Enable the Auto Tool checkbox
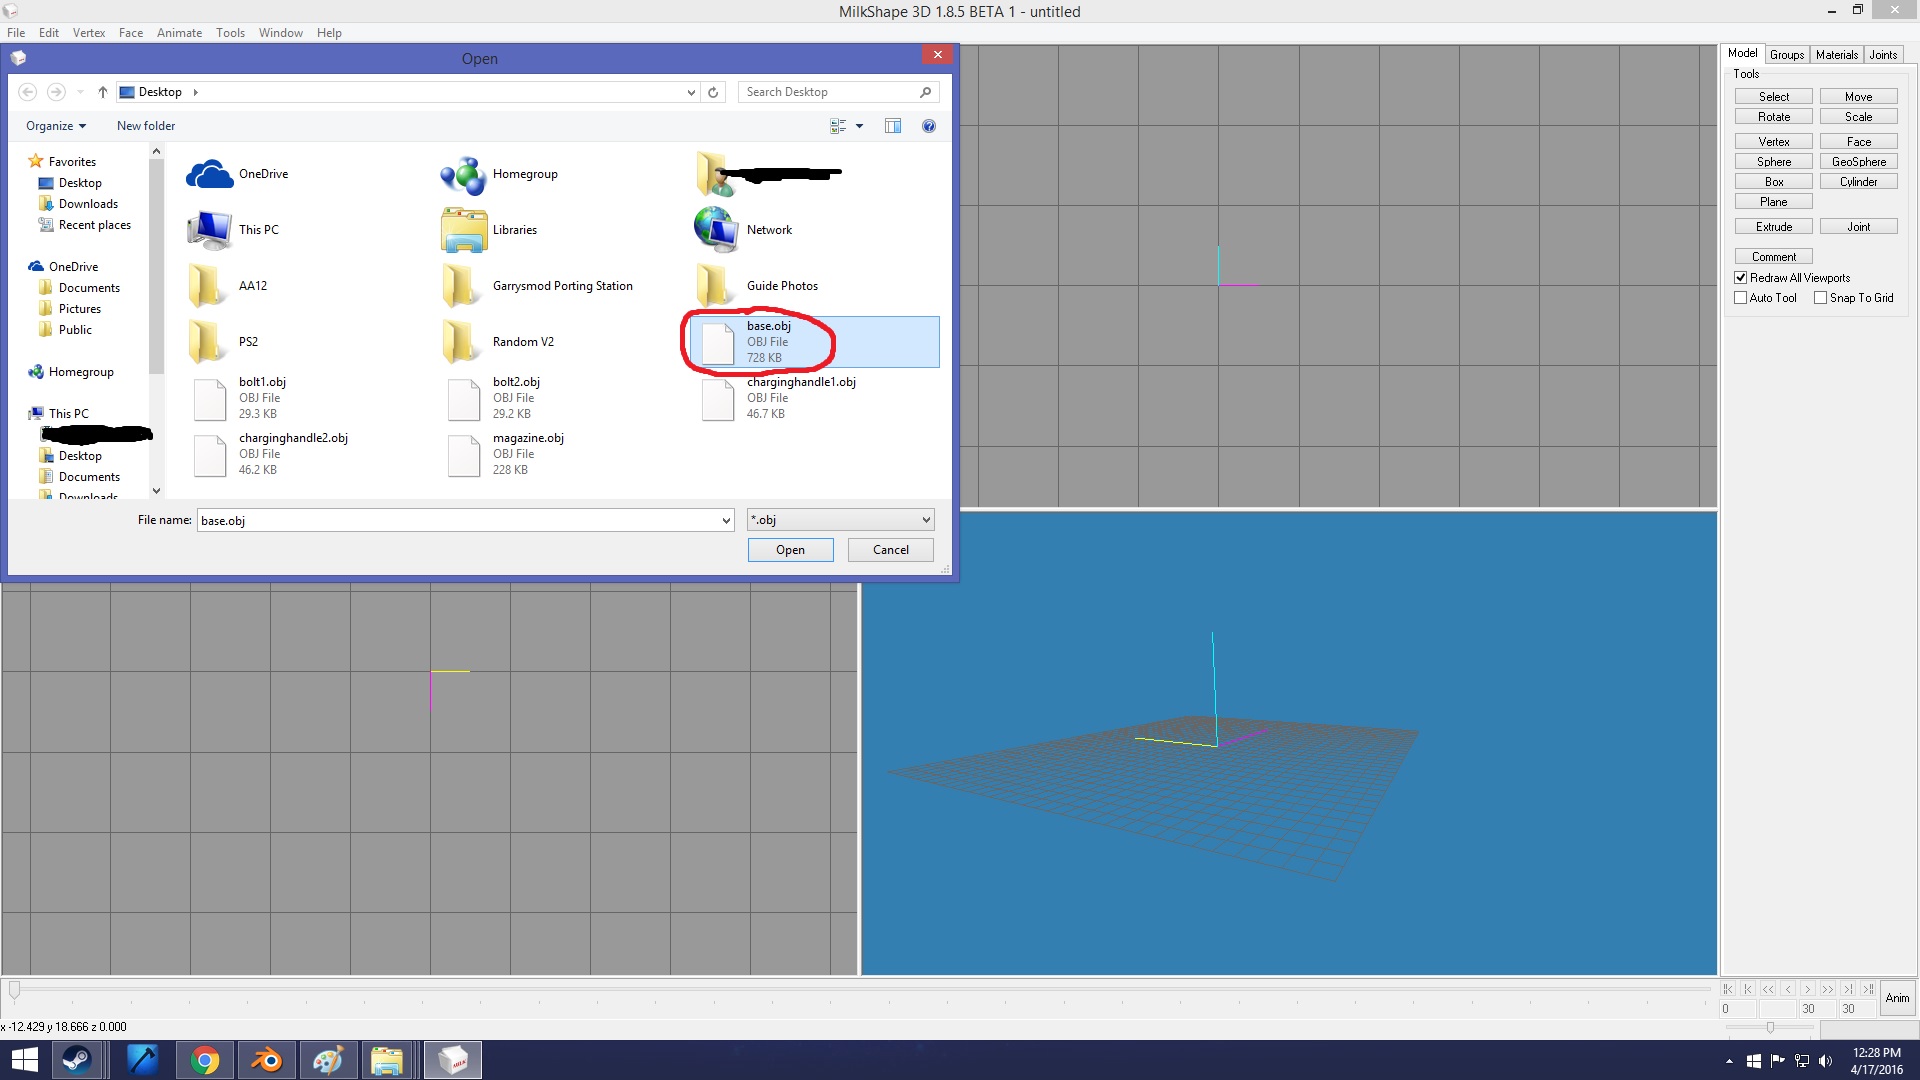Screen dimensions: 1920x1080 pos(1741,298)
